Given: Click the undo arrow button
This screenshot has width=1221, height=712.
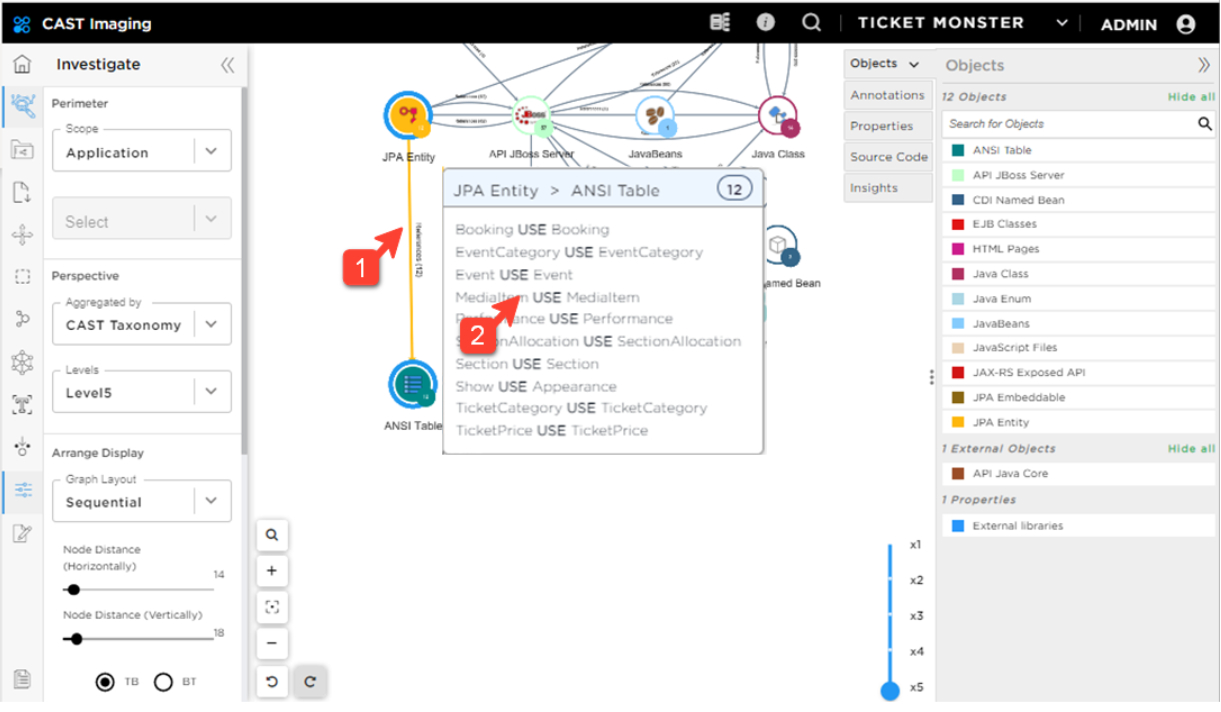Looking at the screenshot, I should click(x=272, y=682).
